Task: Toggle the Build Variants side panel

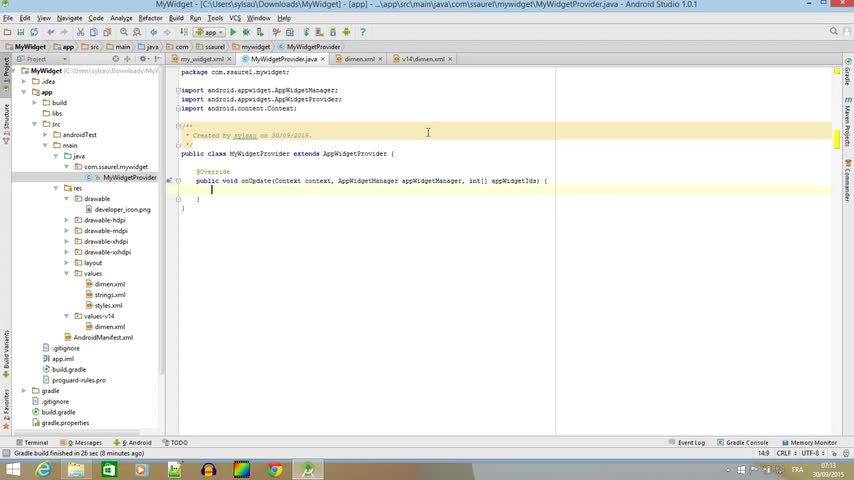Action: pyautogui.click(x=5, y=345)
